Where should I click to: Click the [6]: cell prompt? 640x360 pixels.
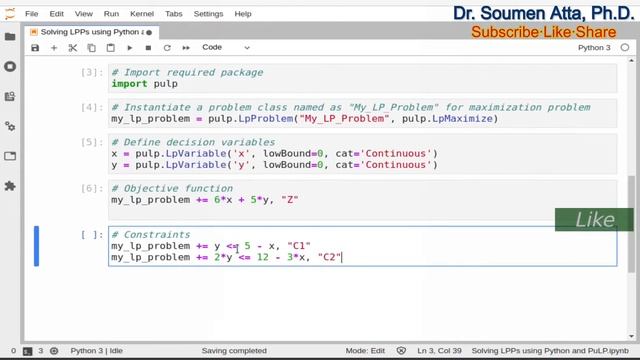(92, 188)
